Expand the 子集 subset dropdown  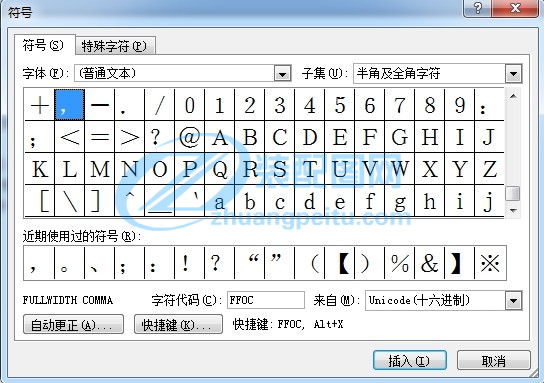point(513,74)
